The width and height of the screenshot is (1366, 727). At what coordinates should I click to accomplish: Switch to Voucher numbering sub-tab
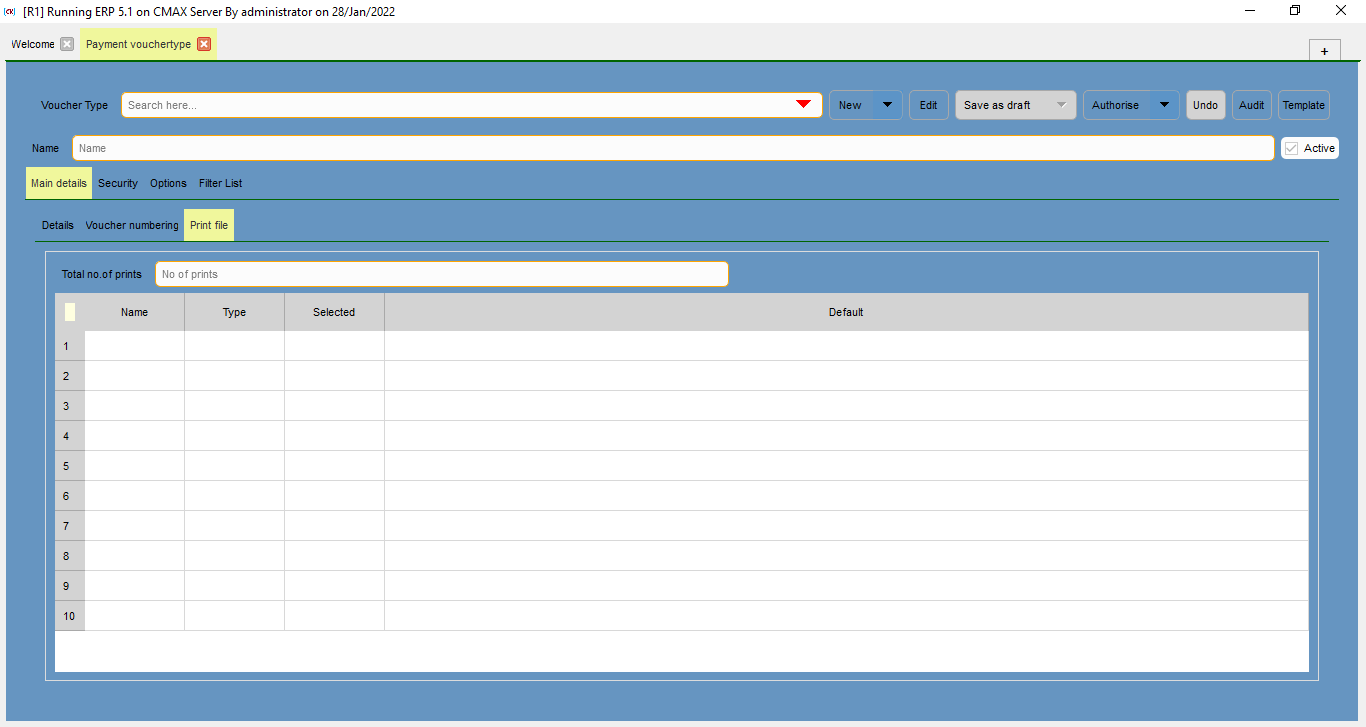click(x=132, y=225)
